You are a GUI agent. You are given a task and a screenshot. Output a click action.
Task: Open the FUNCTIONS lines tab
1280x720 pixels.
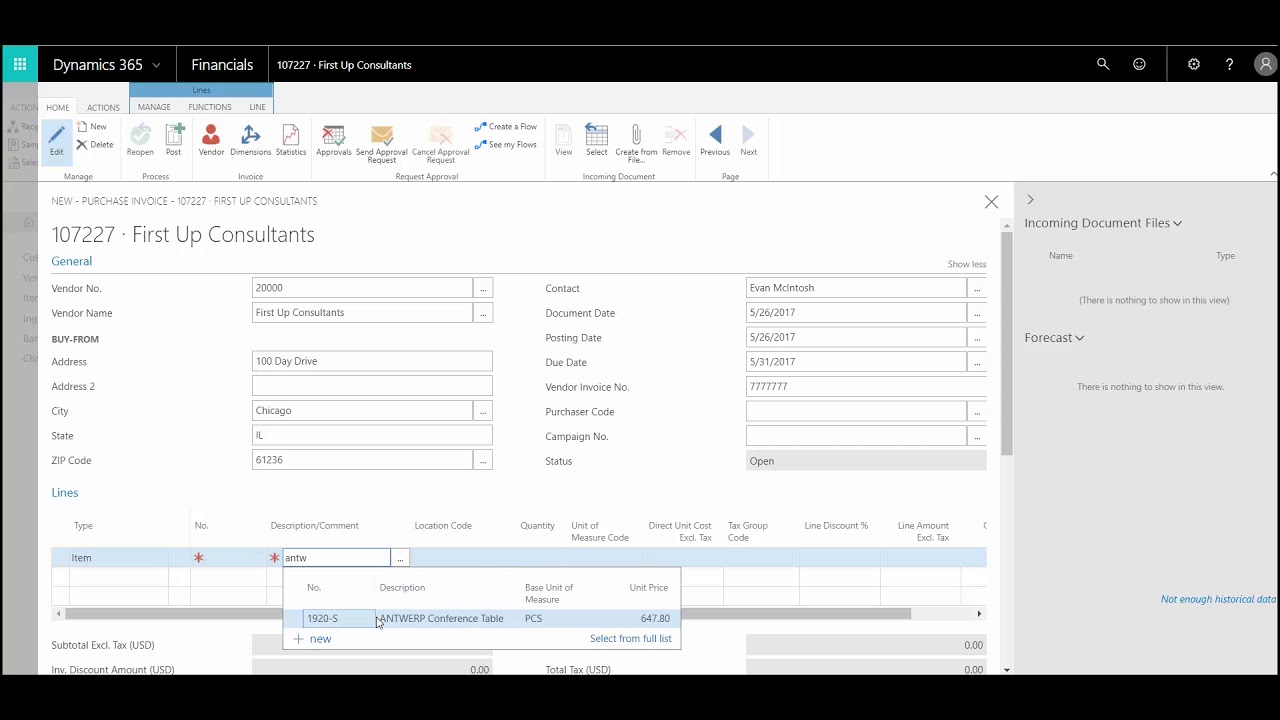coord(210,107)
